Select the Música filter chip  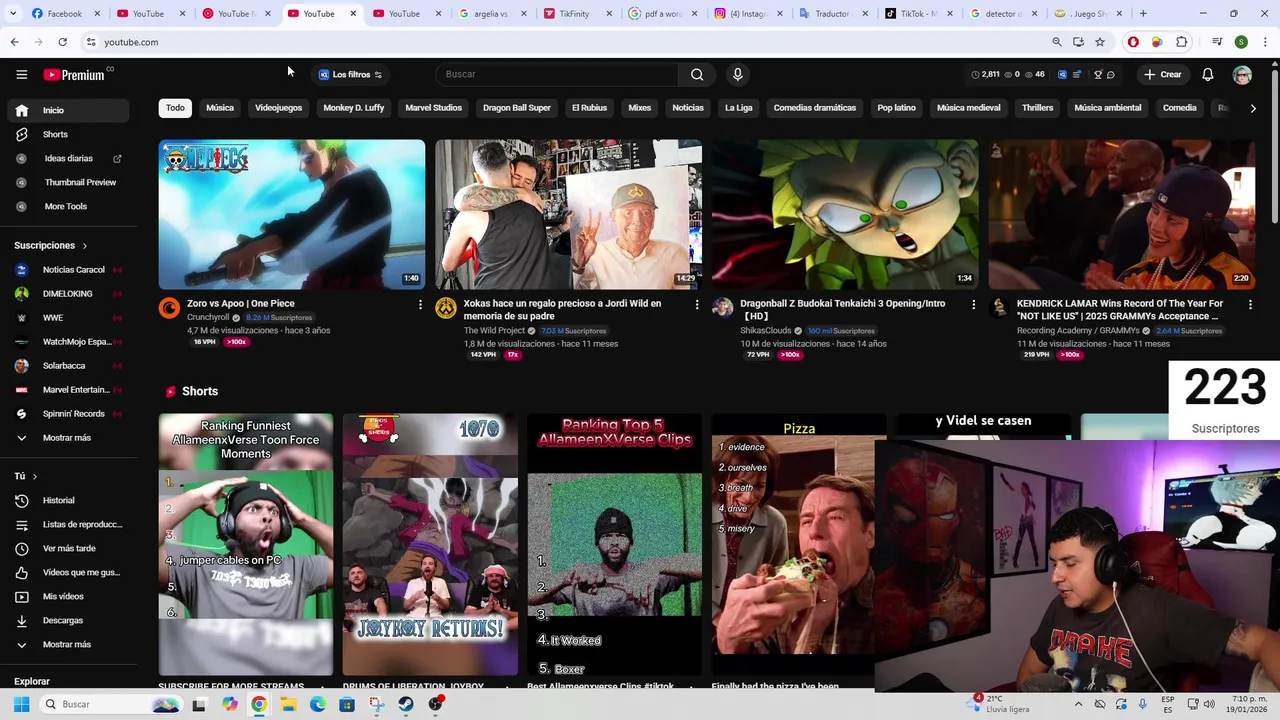[x=220, y=108]
